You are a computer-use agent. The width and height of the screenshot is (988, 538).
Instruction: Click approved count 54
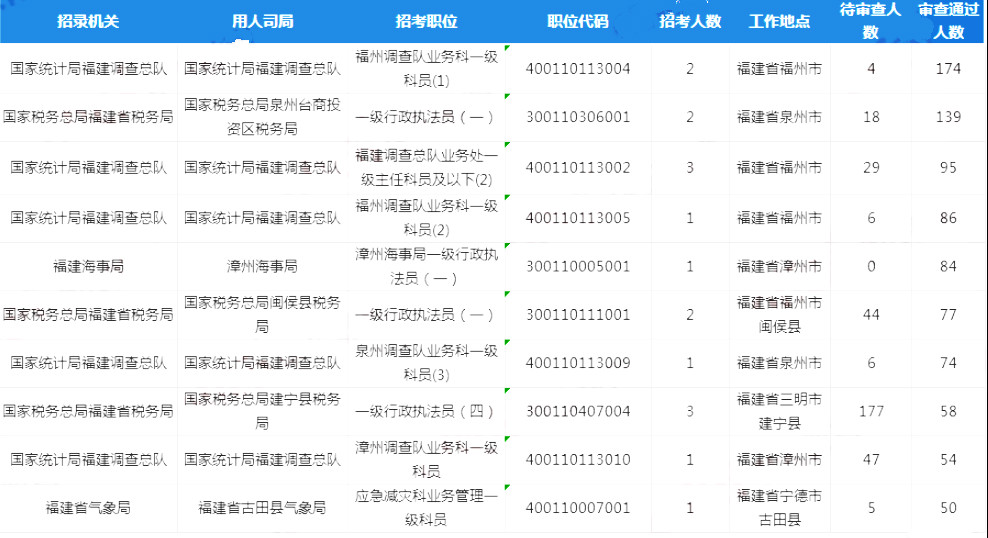[x=948, y=460]
